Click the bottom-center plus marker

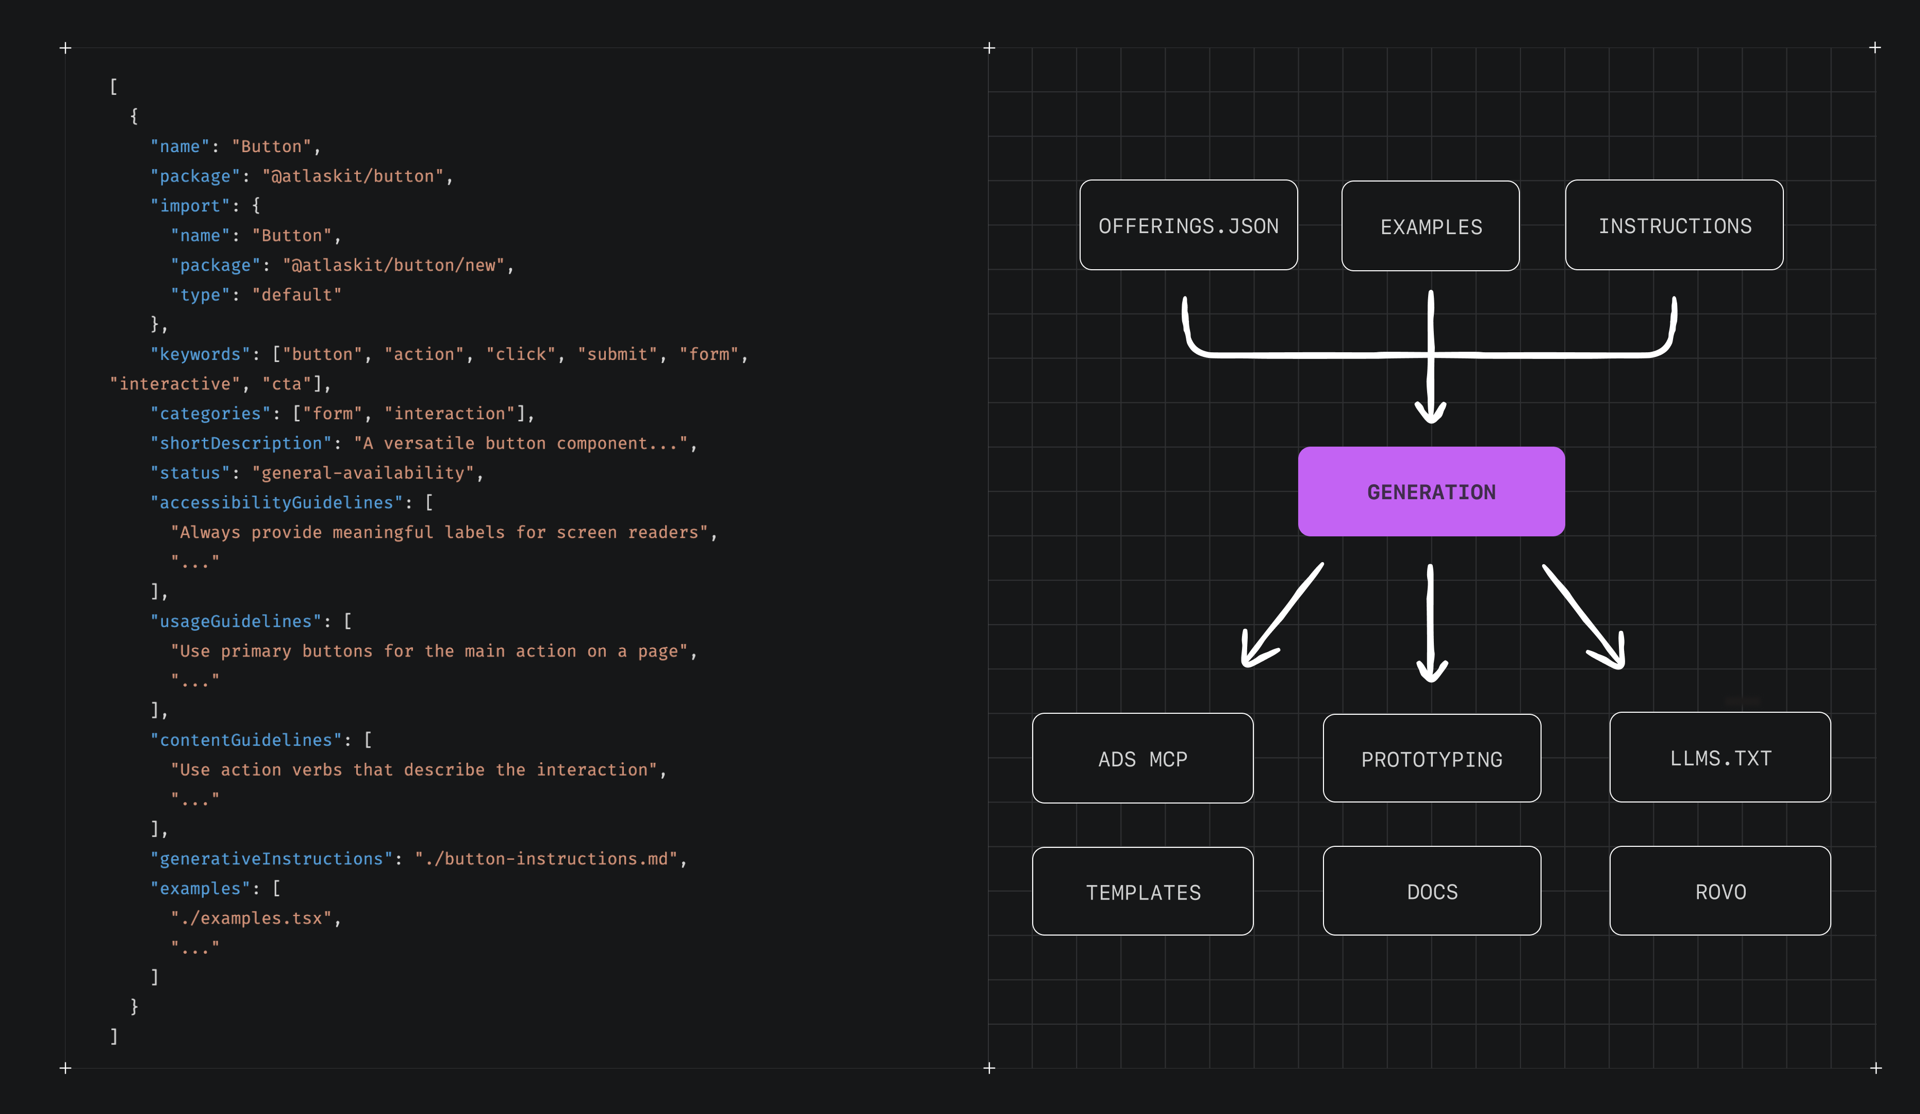989,1068
